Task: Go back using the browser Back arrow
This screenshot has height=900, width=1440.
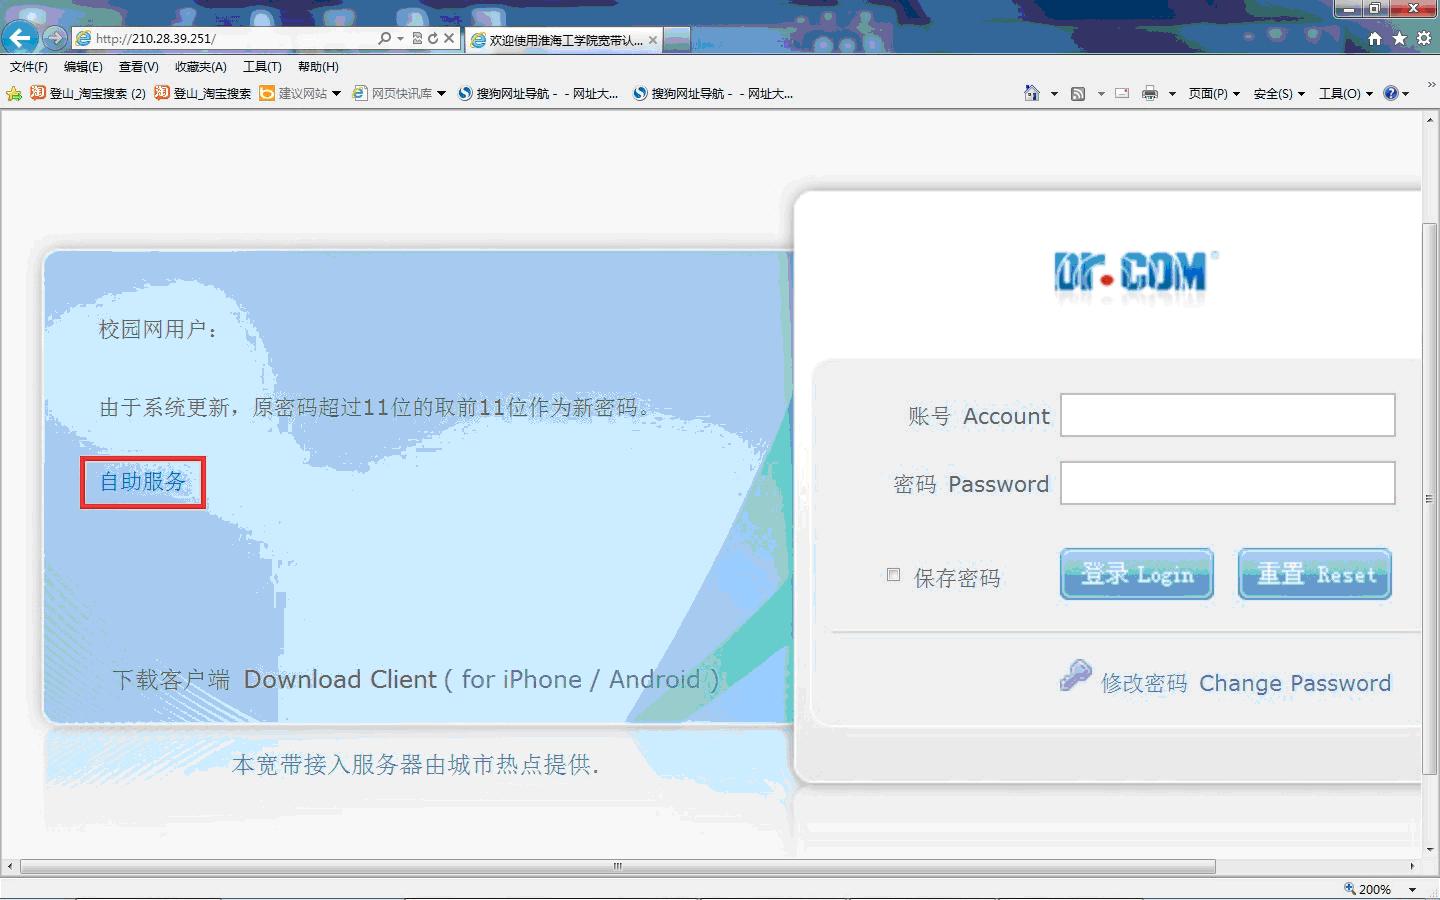Action: pos(20,38)
